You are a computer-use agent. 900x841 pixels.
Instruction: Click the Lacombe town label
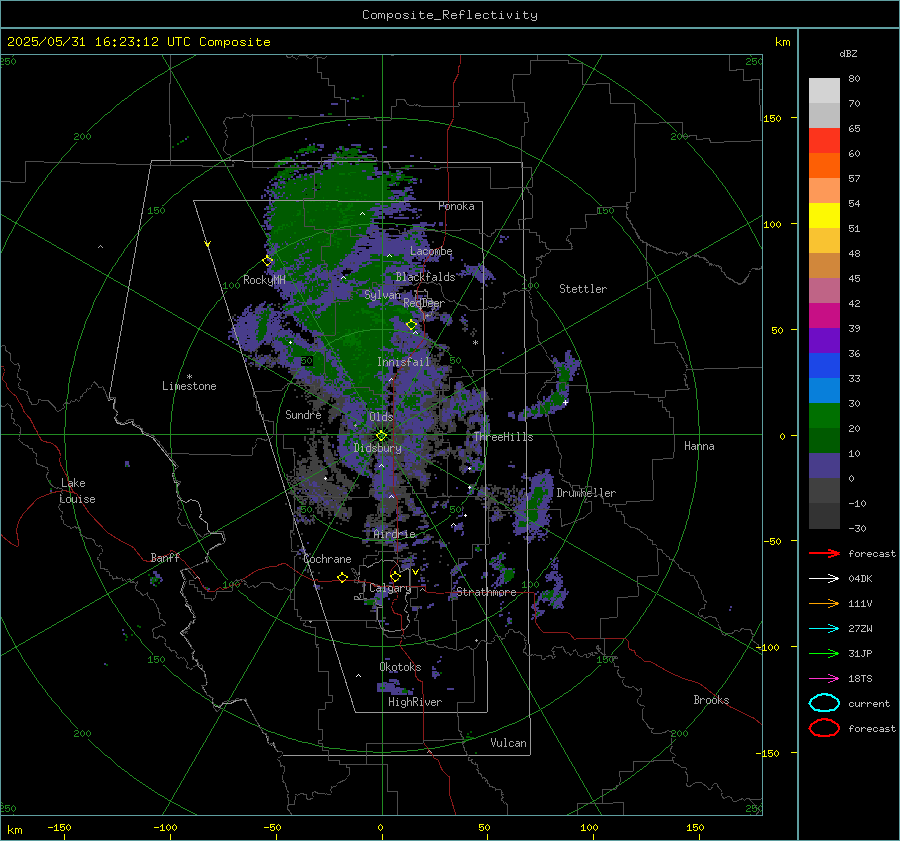tap(431, 251)
